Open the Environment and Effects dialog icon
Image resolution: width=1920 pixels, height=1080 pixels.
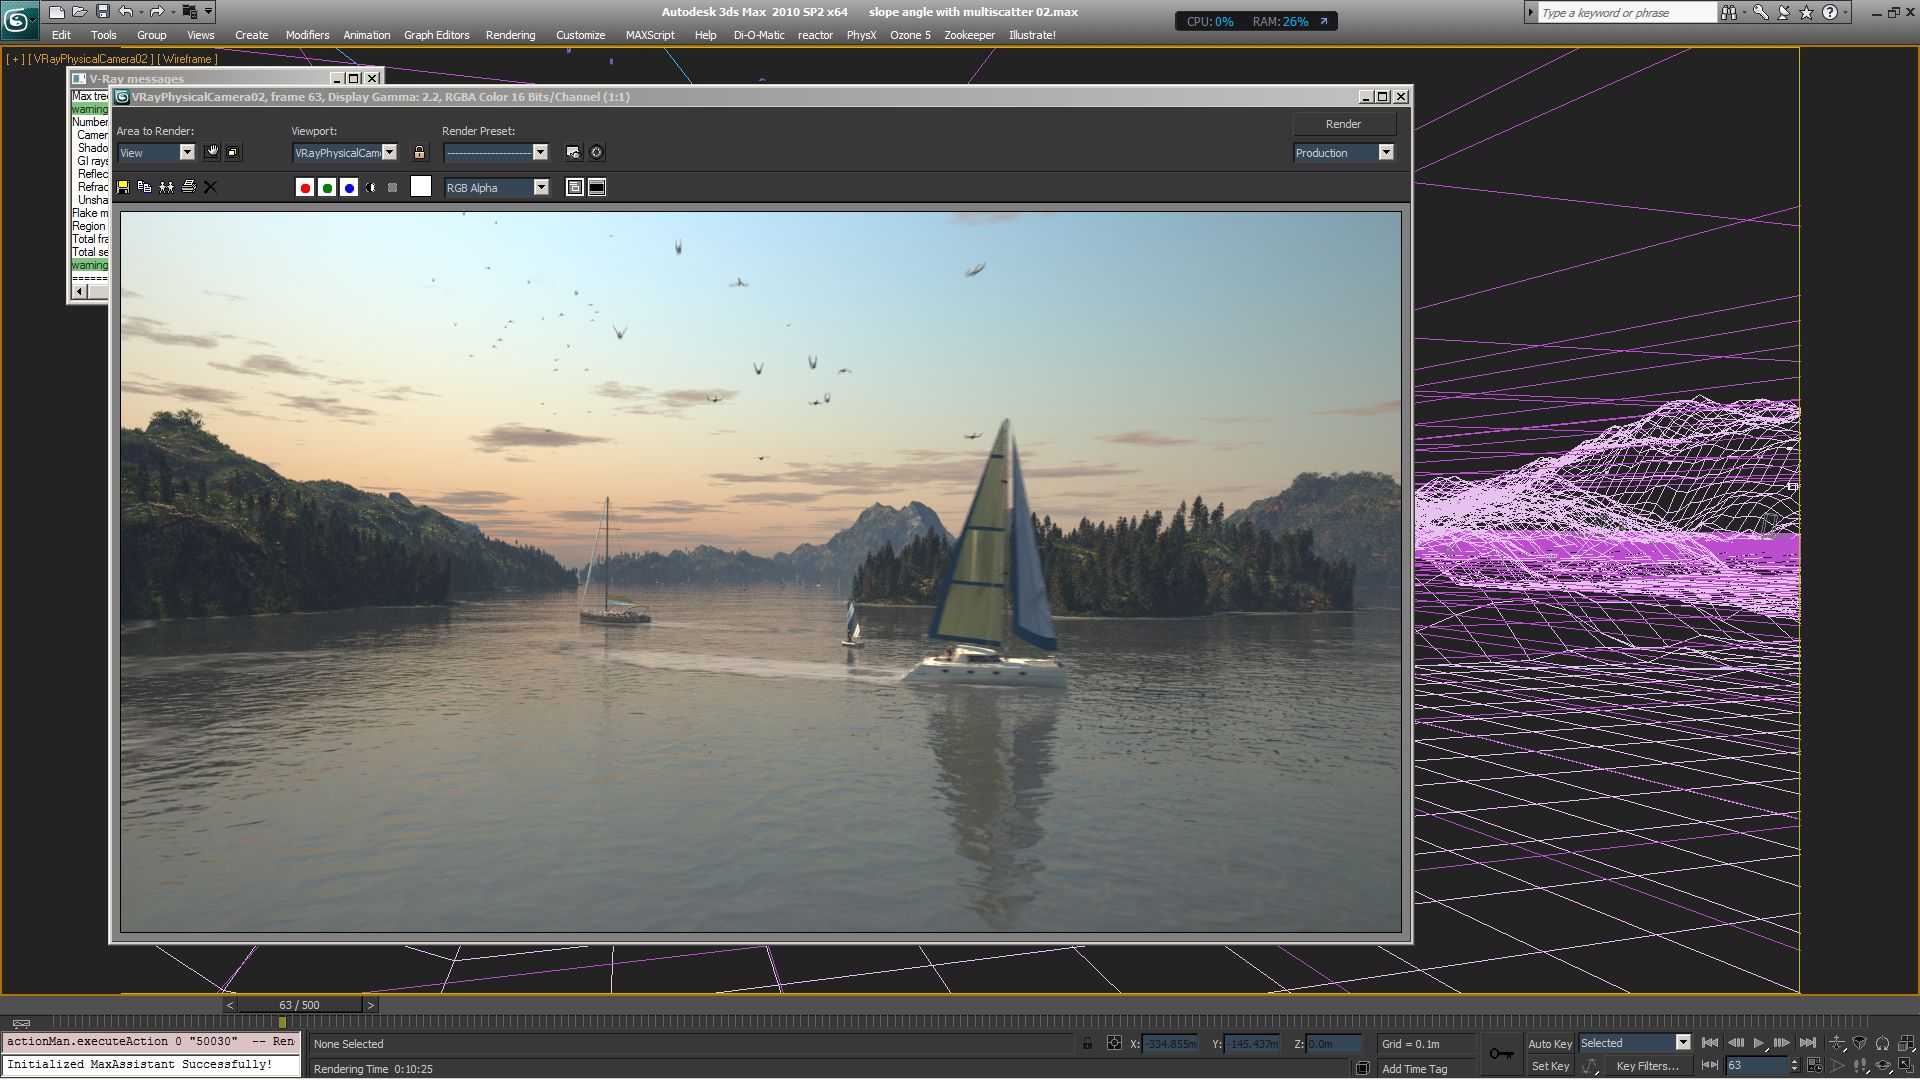596,152
